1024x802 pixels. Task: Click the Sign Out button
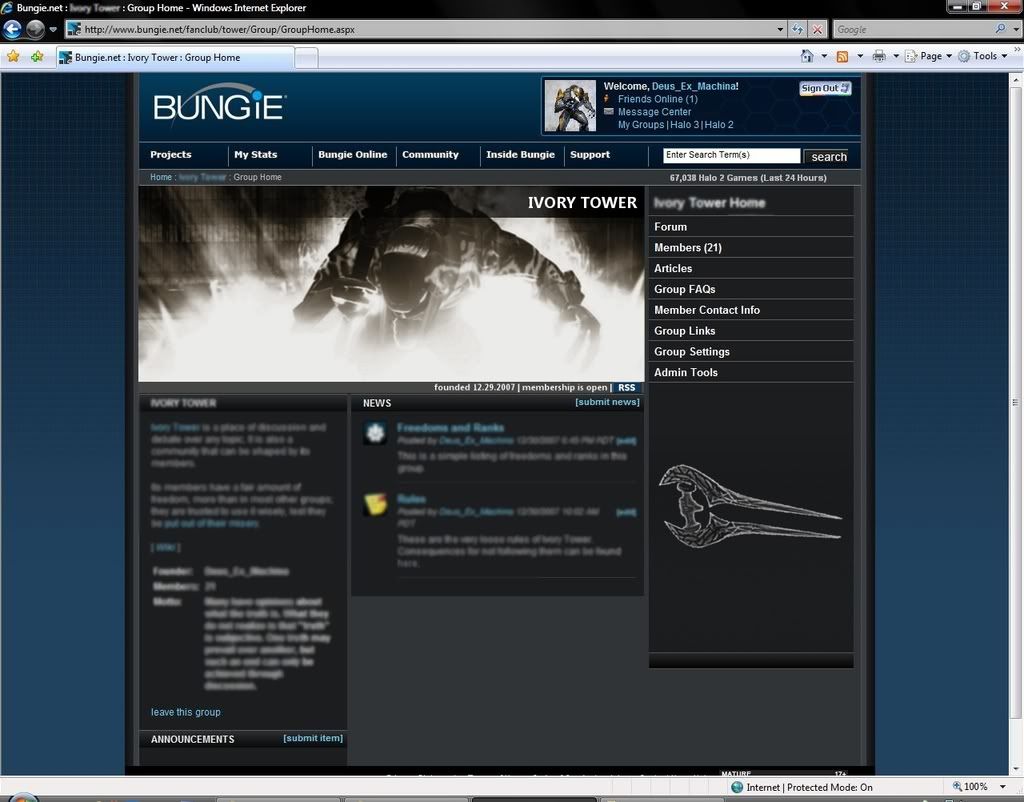825,88
